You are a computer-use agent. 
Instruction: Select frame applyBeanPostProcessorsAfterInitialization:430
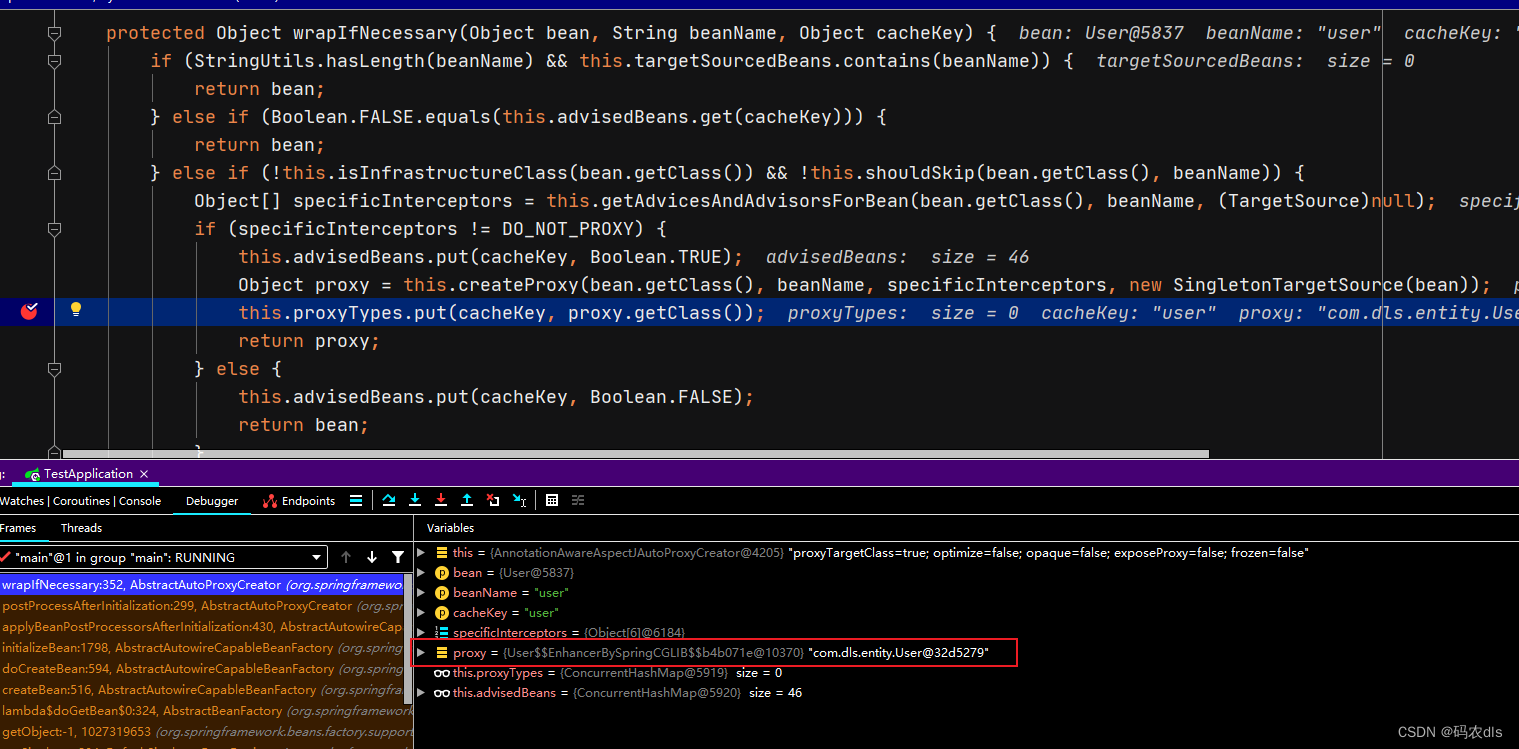[x=202, y=627]
